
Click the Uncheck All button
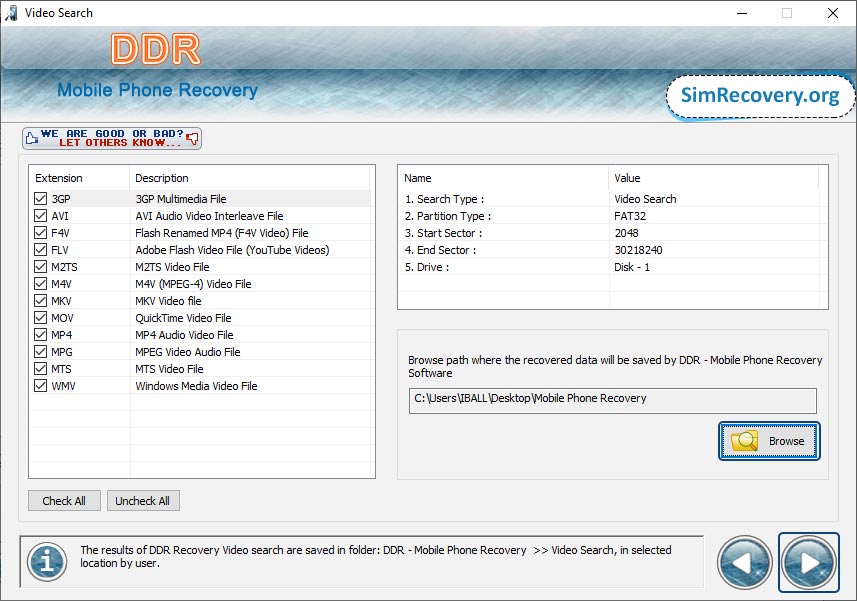click(143, 500)
